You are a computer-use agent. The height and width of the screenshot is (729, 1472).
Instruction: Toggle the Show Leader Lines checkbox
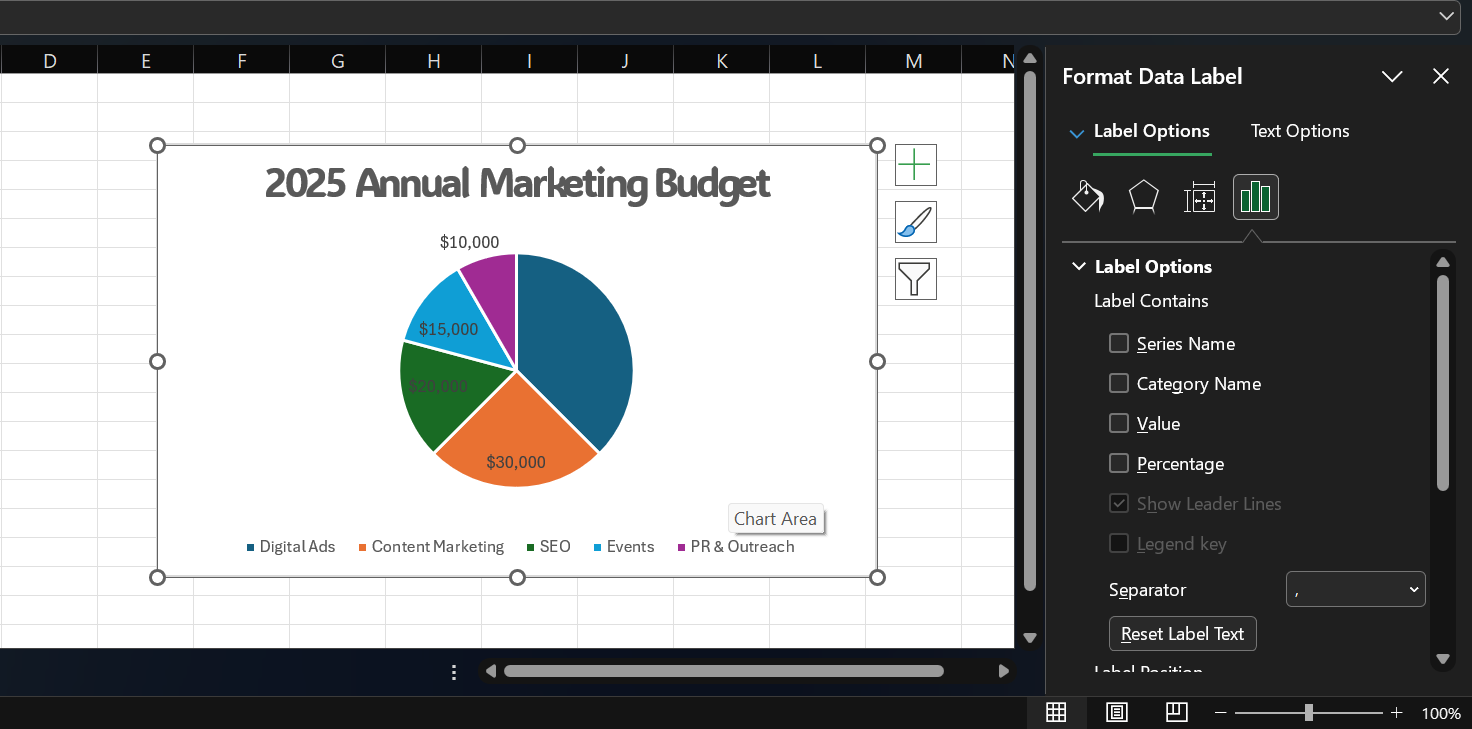click(1119, 503)
